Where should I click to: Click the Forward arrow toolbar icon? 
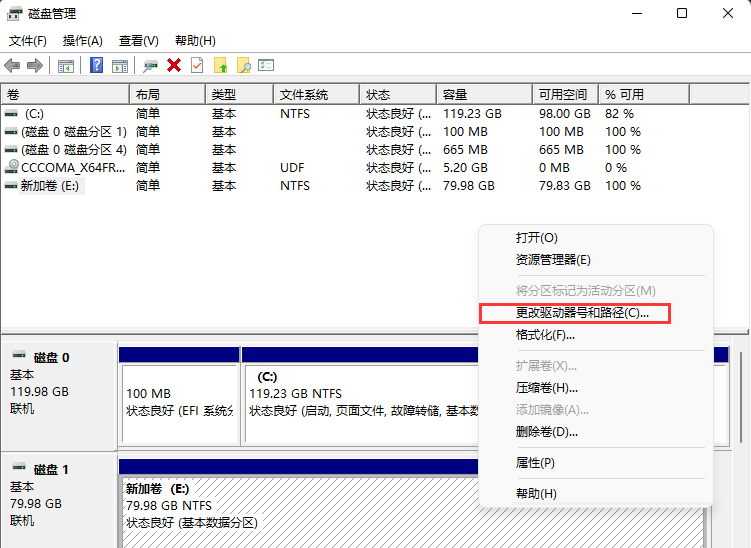coord(35,66)
